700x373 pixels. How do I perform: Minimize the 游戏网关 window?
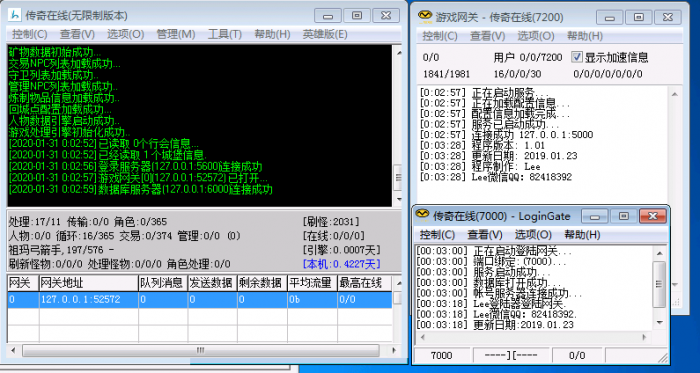coord(609,17)
